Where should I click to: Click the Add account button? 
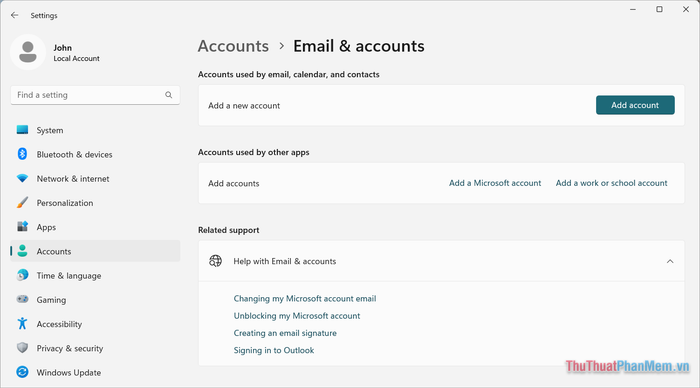click(x=635, y=105)
